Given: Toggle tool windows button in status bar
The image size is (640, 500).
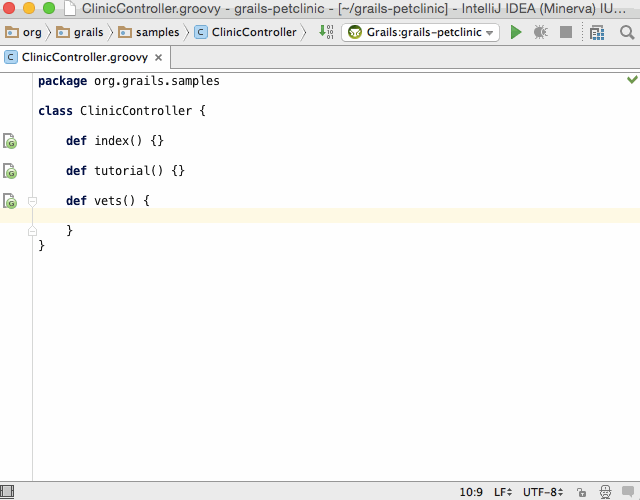Looking at the screenshot, I should 7,491.
